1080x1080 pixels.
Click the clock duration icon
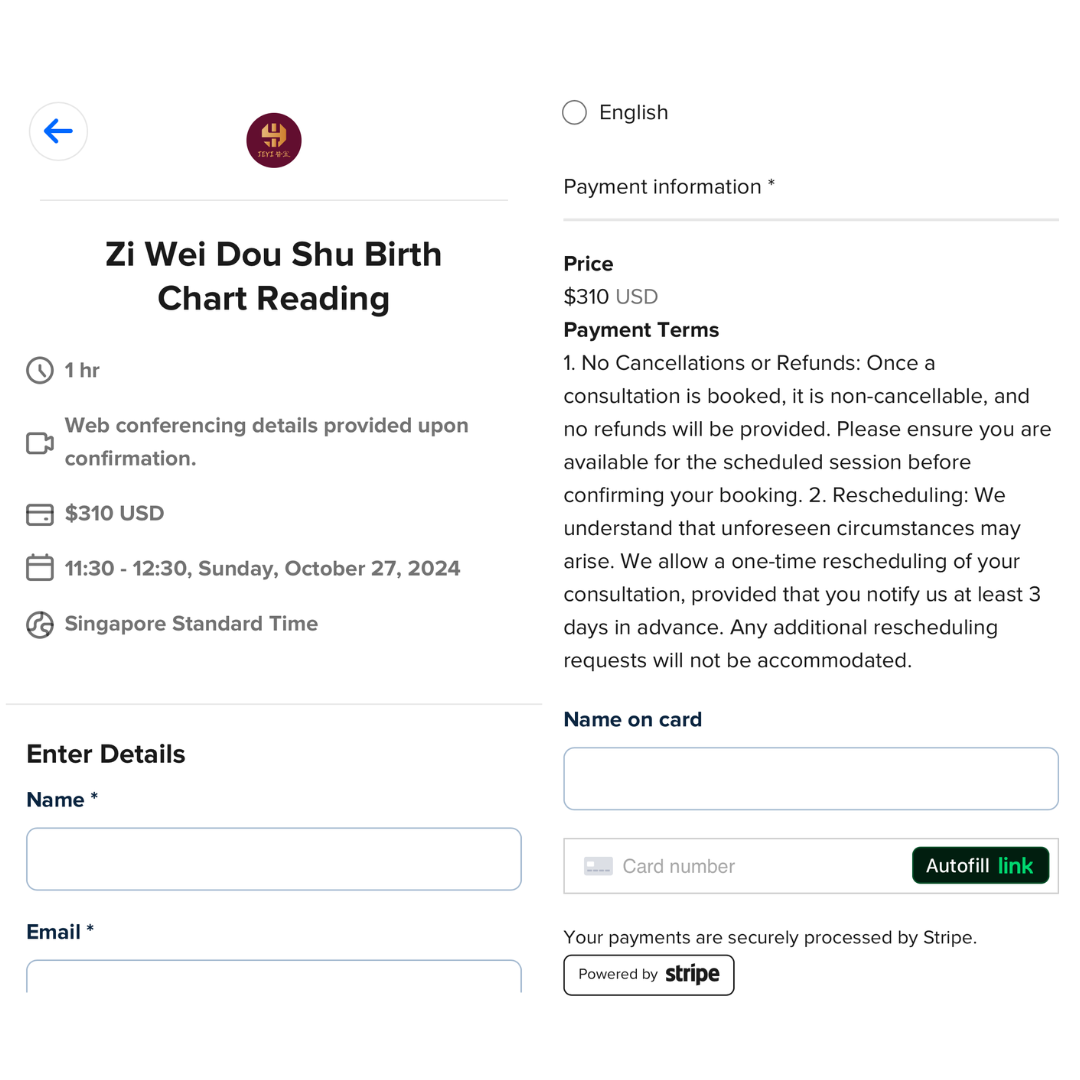[x=40, y=371]
